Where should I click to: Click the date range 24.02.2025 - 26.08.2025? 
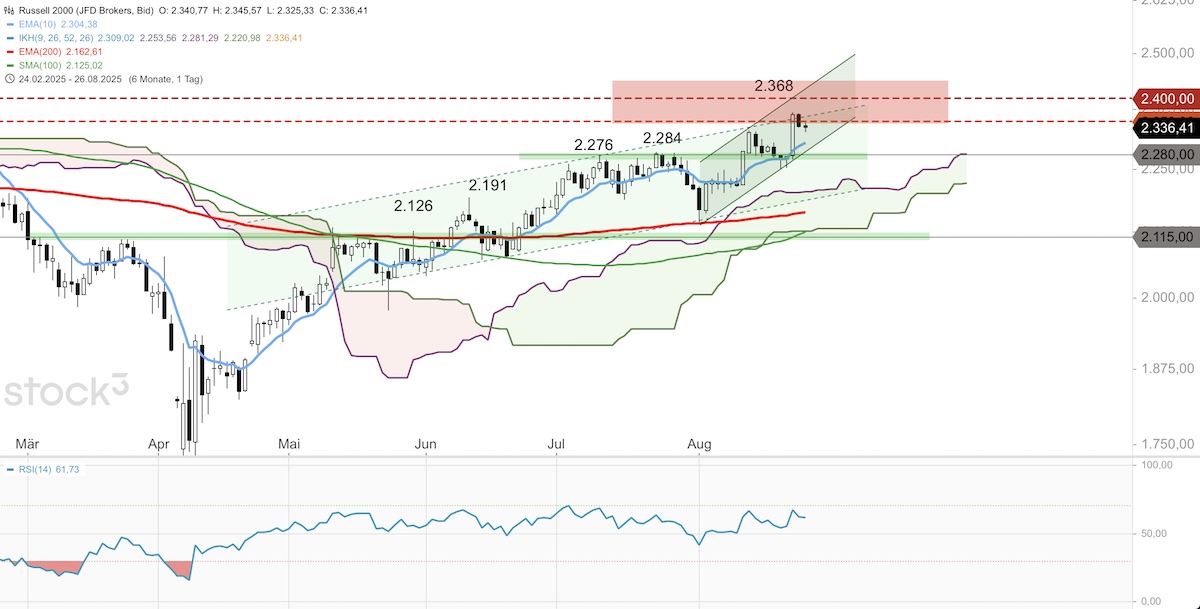70,79
